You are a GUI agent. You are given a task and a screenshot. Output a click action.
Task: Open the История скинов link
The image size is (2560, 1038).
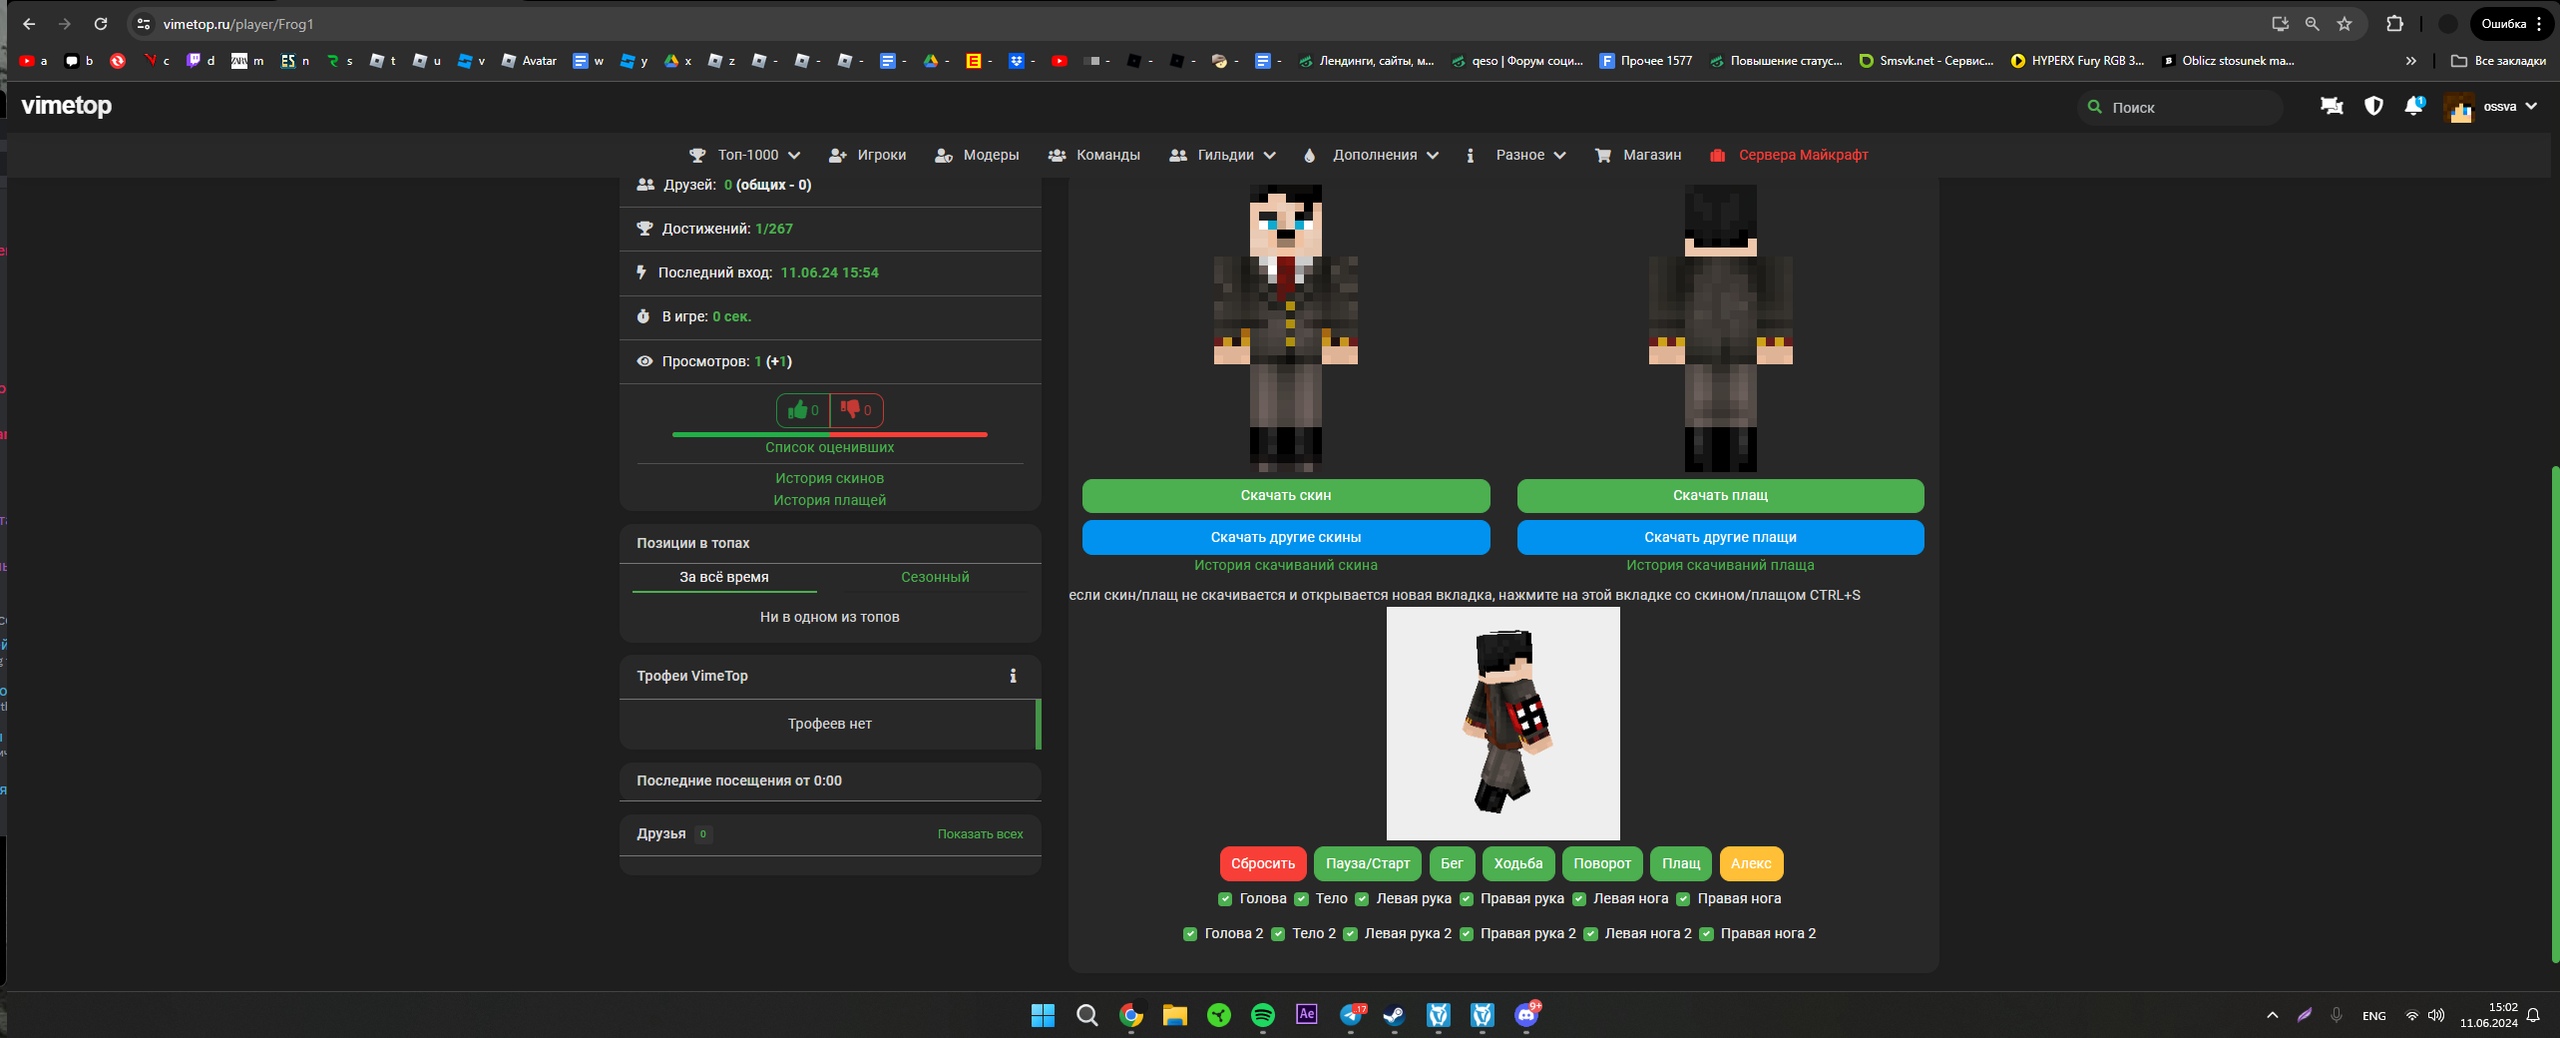pos(829,478)
